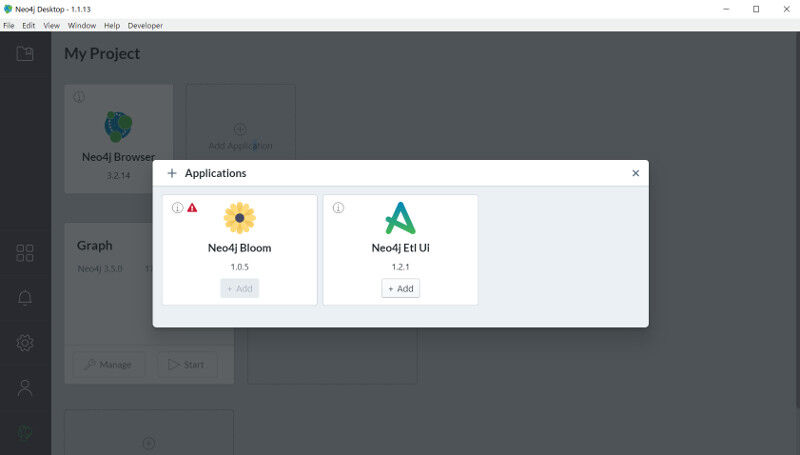
Task: Click the My Project heading
Action: coord(102,54)
